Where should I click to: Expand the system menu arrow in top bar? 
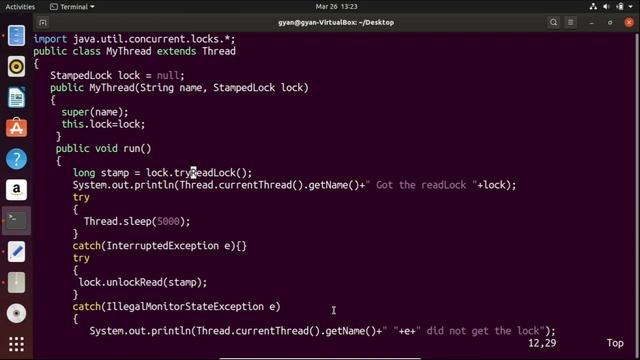[631, 7]
